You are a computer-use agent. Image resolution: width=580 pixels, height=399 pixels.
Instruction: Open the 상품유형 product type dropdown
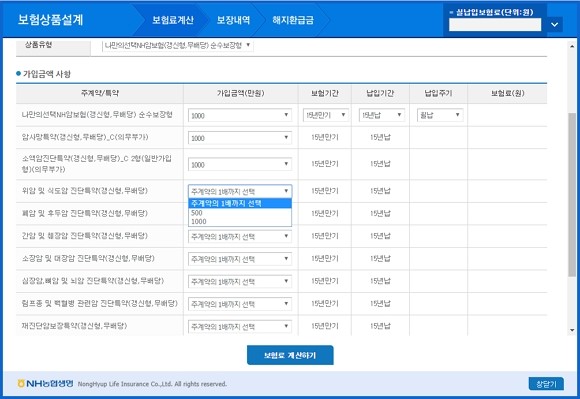tap(178, 45)
